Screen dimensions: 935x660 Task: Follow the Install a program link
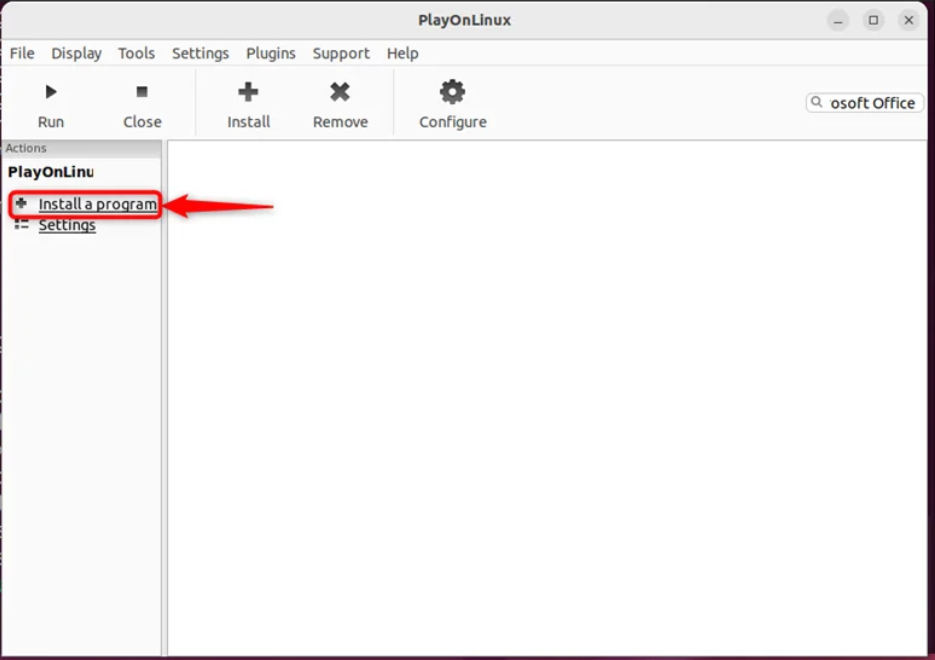[x=98, y=204]
